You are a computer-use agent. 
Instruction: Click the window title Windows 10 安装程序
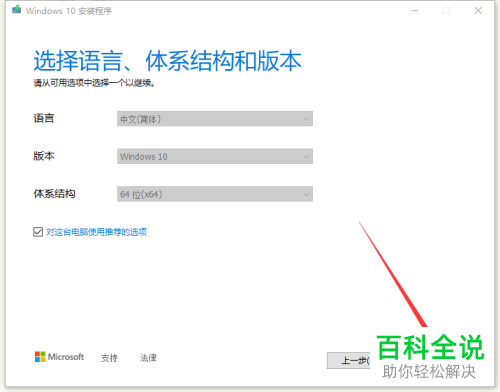69,11
